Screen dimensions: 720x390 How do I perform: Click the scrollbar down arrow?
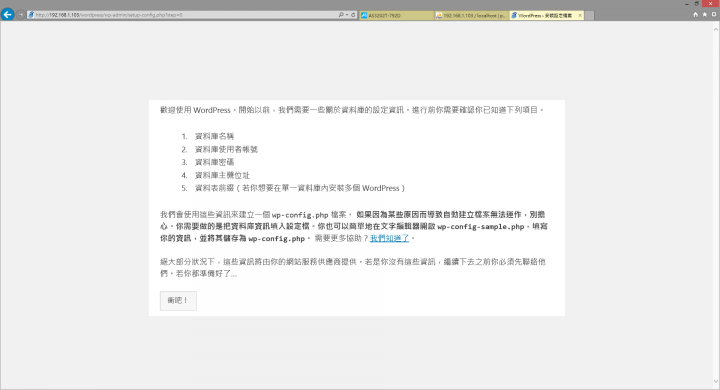pos(716,382)
